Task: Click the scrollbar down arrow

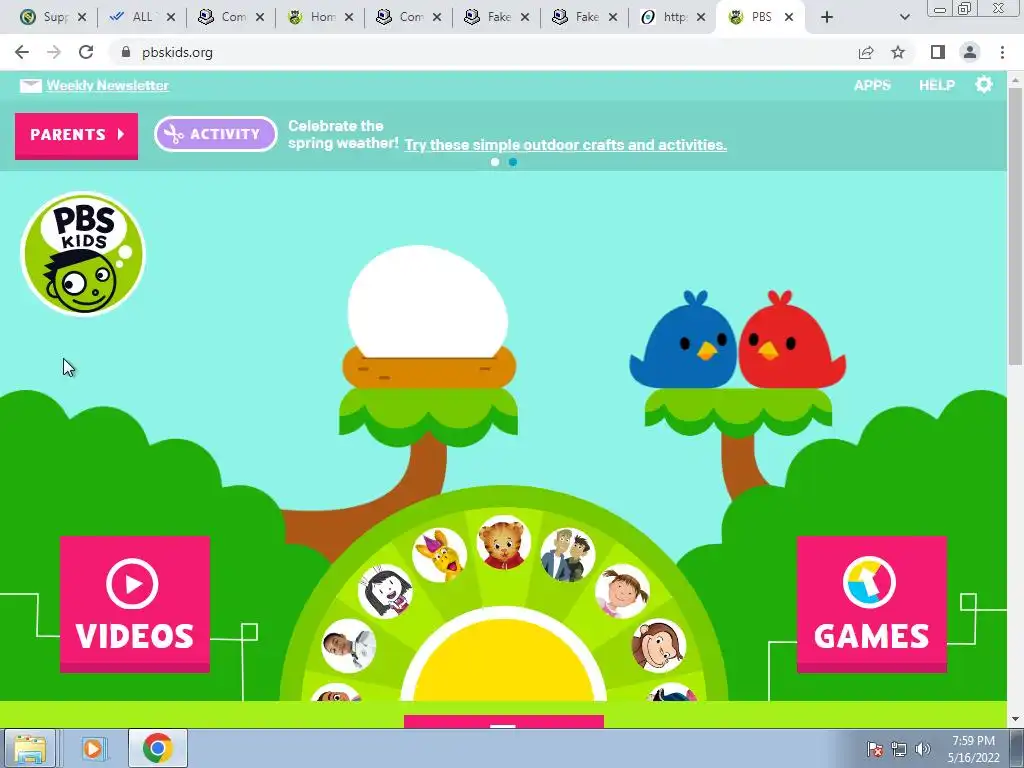Action: click(x=1015, y=720)
